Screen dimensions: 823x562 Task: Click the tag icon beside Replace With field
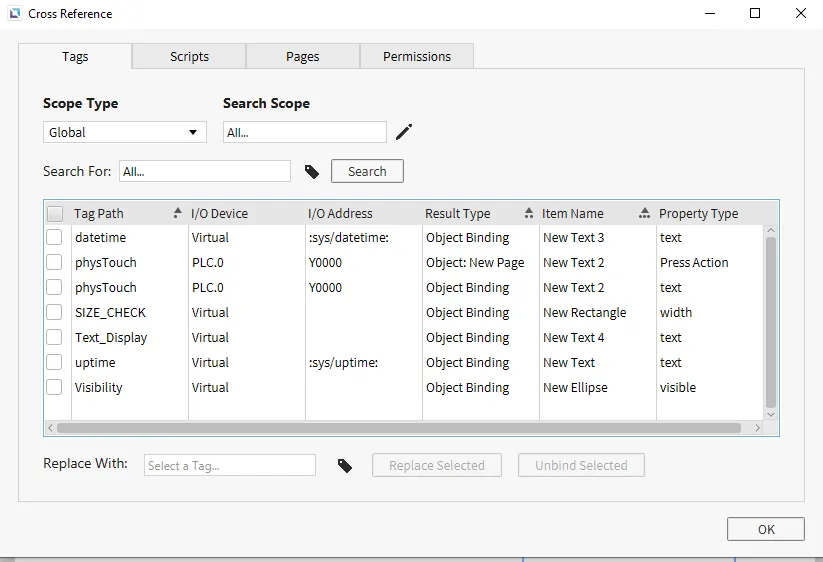[x=345, y=466]
